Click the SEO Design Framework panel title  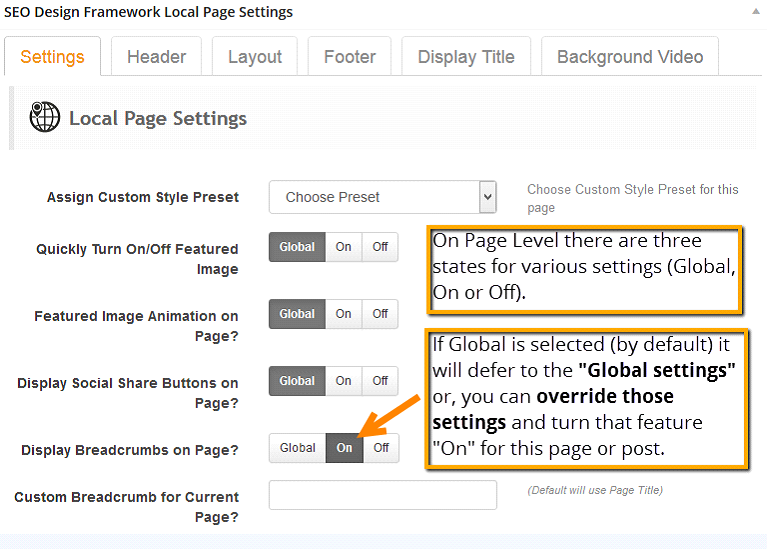pos(148,12)
